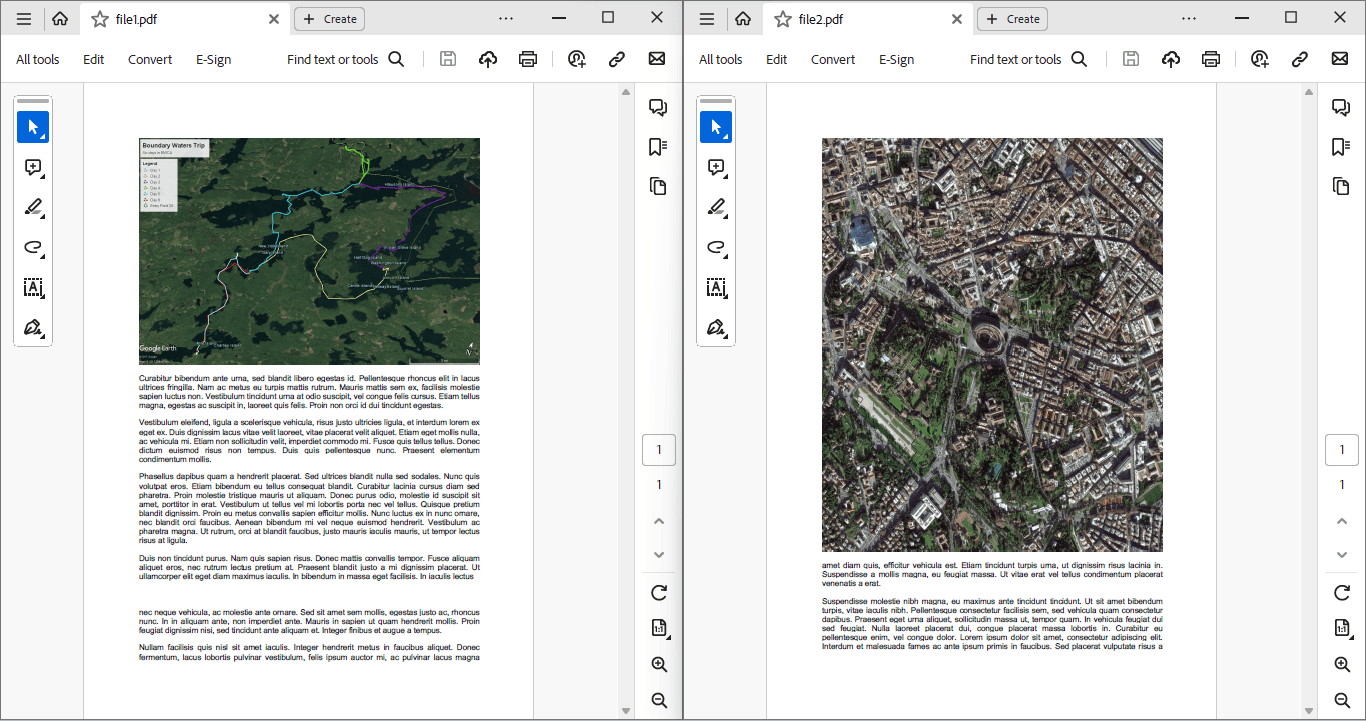Open hamburger menu in file1.pdf window

(x=24, y=19)
